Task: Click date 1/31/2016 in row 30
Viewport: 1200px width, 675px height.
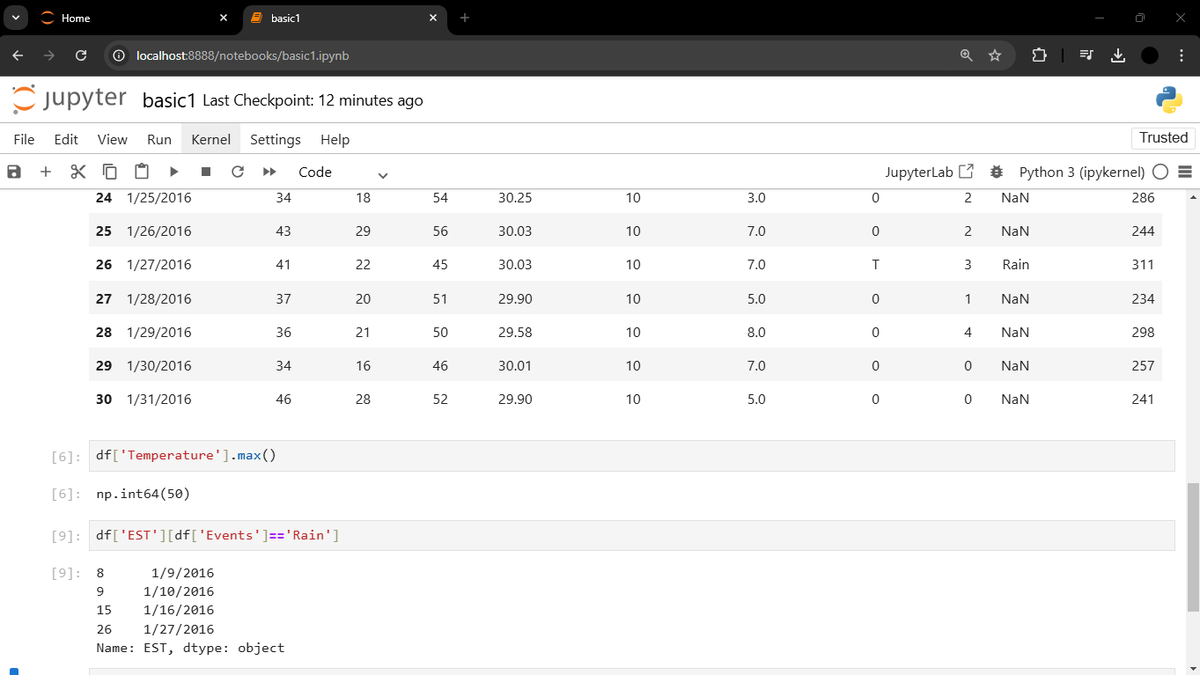Action: click(159, 399)
